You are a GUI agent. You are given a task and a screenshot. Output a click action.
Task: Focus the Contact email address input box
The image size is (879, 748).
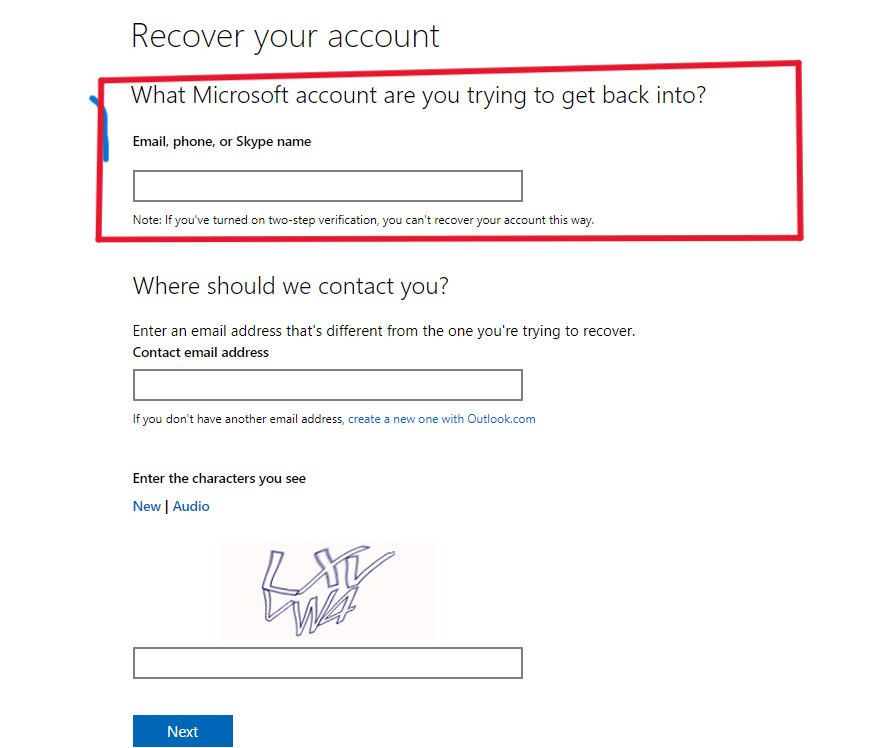pyautogui.click(x=327, y=385)
